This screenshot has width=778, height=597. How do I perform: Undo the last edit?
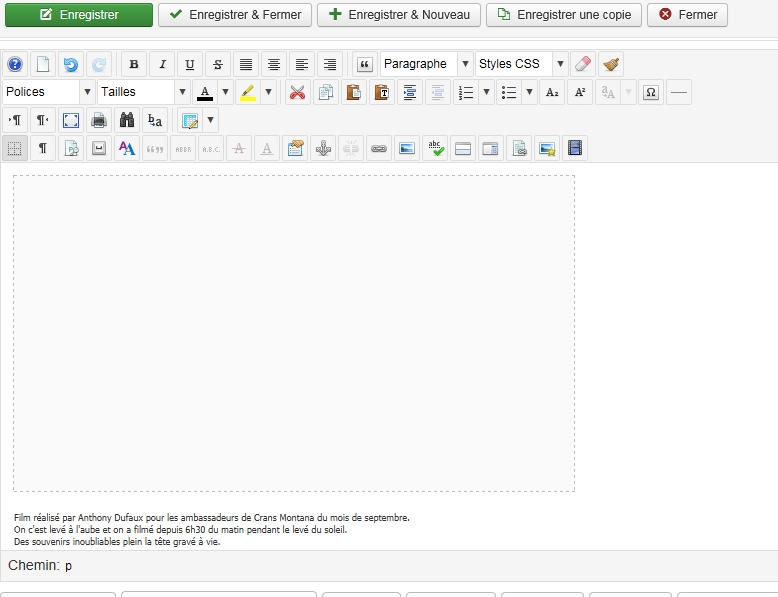71,65
